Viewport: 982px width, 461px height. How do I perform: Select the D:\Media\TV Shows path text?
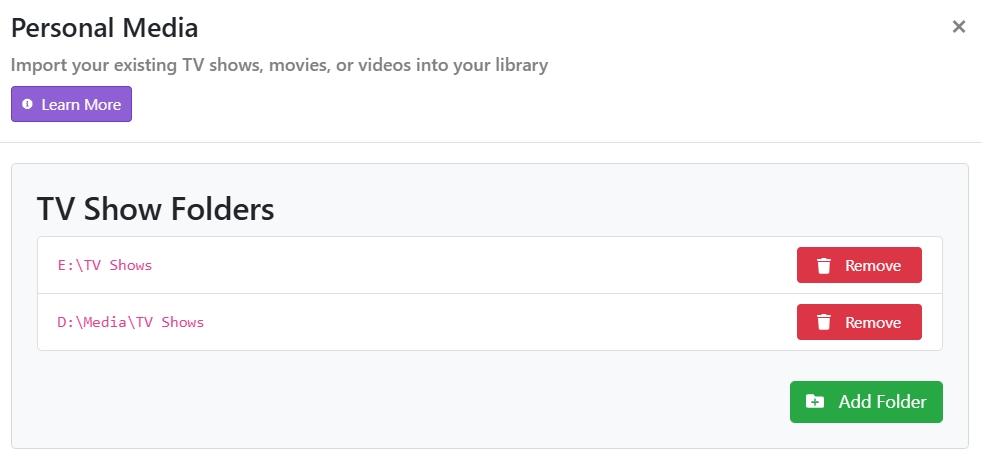pyautogui.click(x=131, y=323)
